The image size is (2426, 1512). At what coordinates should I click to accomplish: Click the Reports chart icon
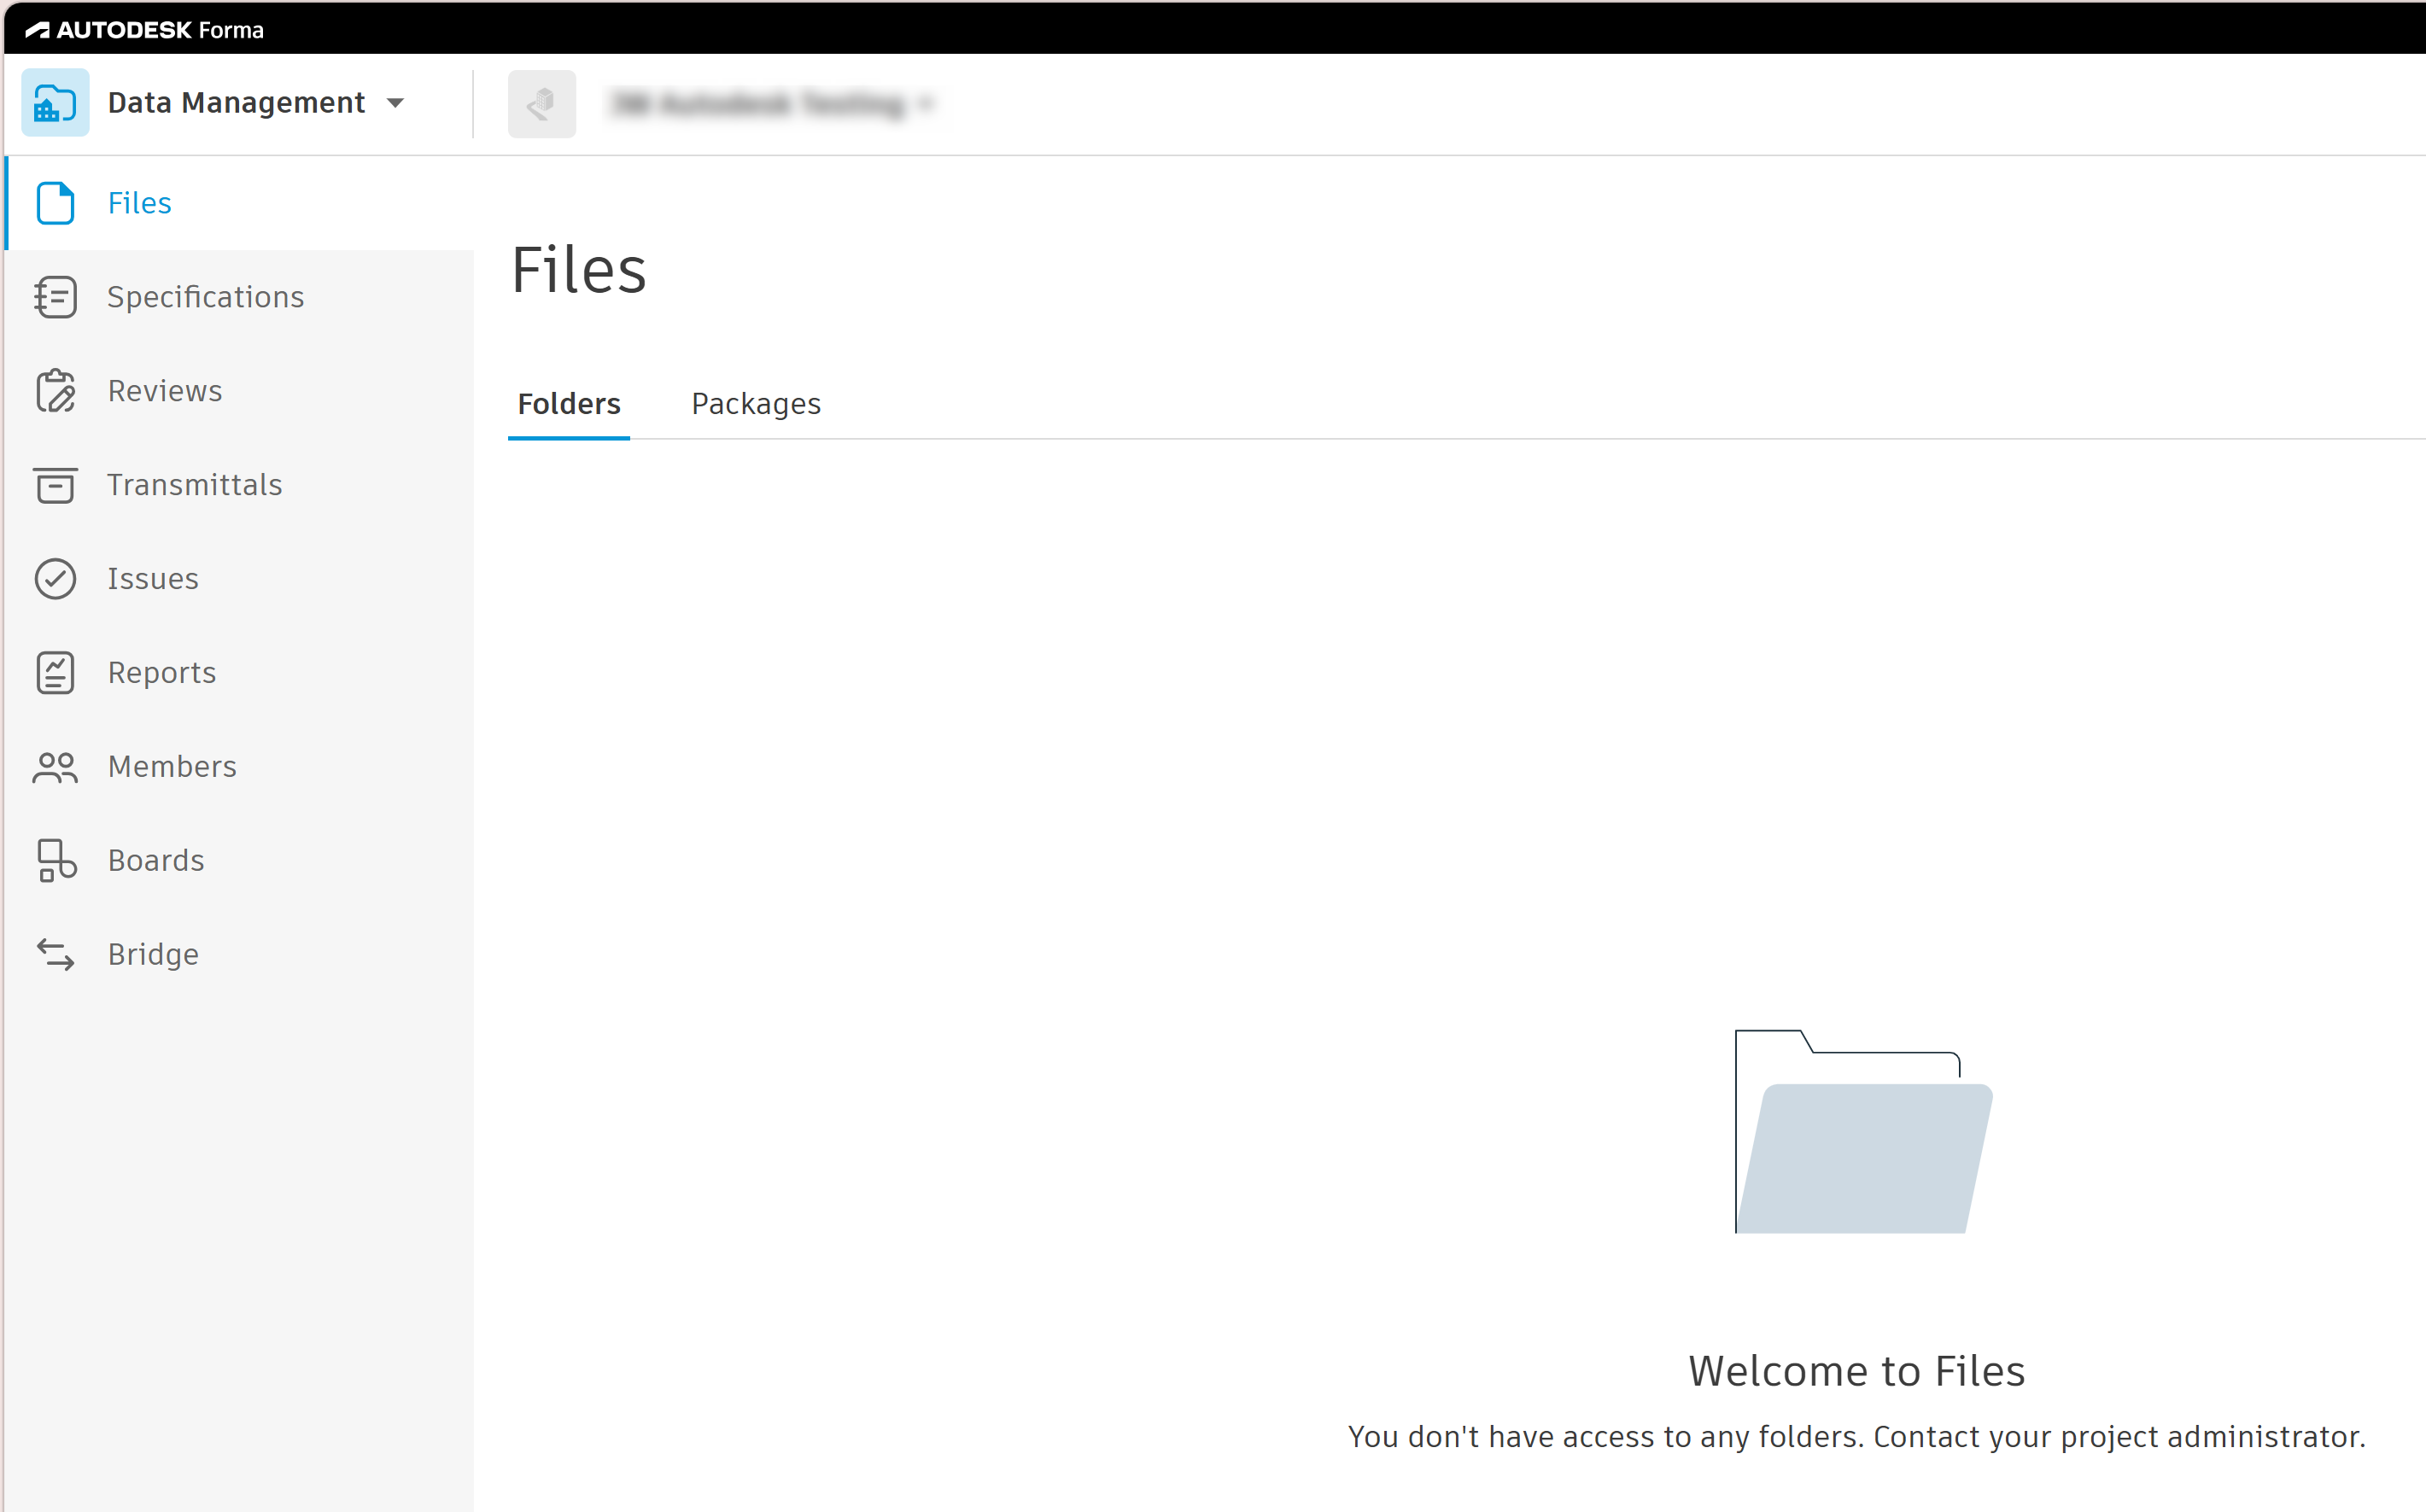55,673
